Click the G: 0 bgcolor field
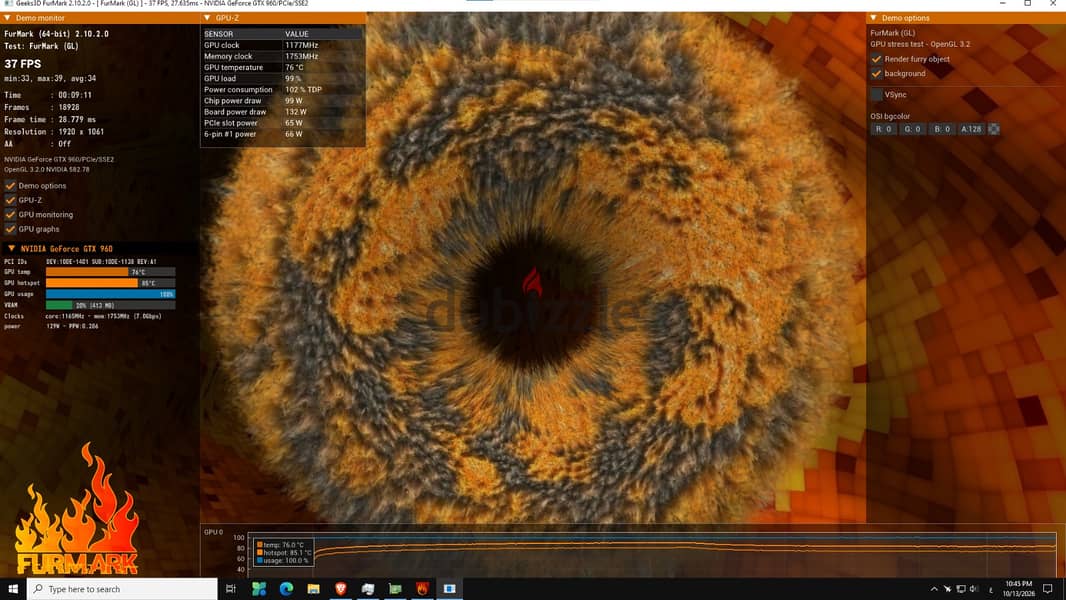Image resolution: width=1066 pixels, height=600 pixels. pyautogui.click(x=912, y=129)
